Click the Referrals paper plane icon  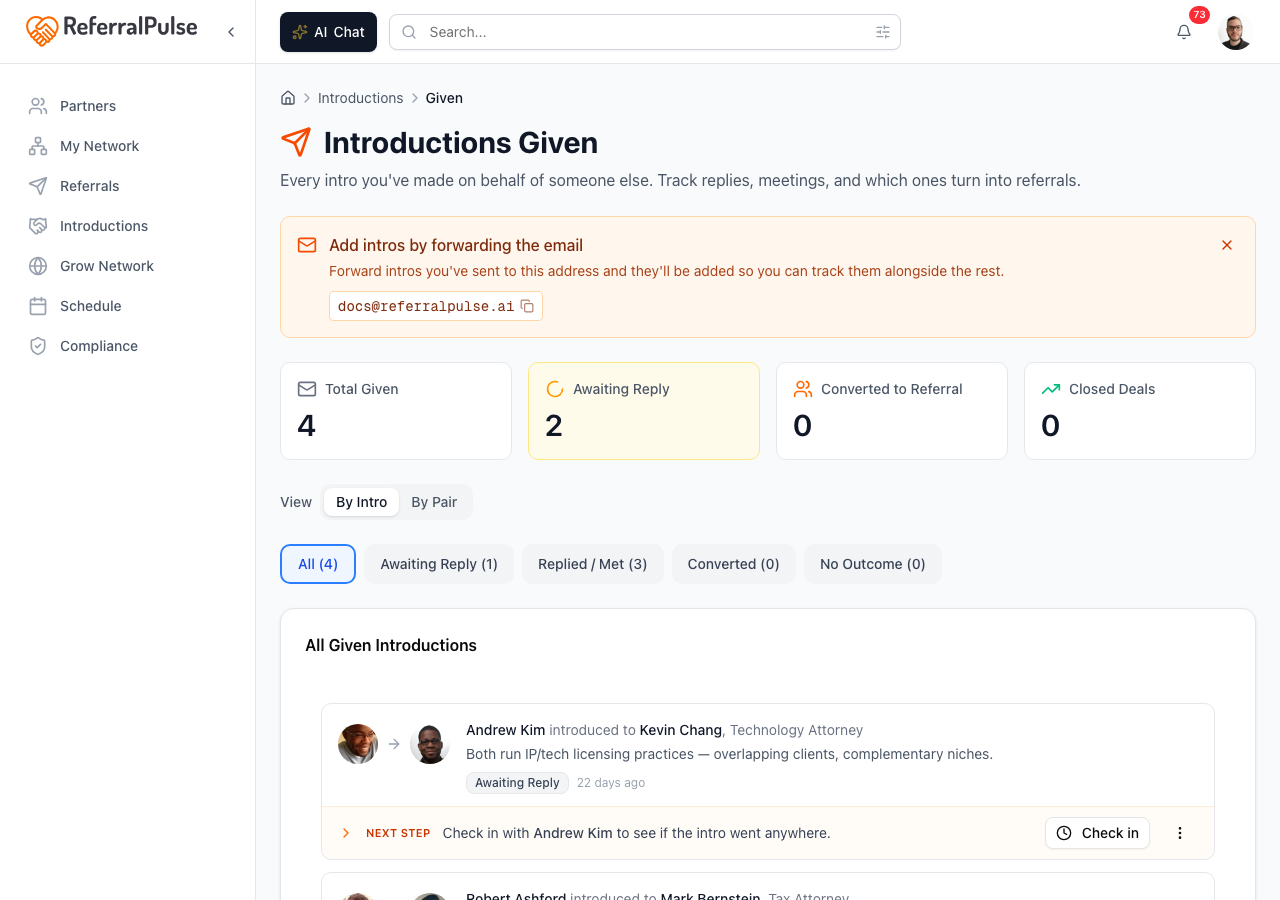38,186
